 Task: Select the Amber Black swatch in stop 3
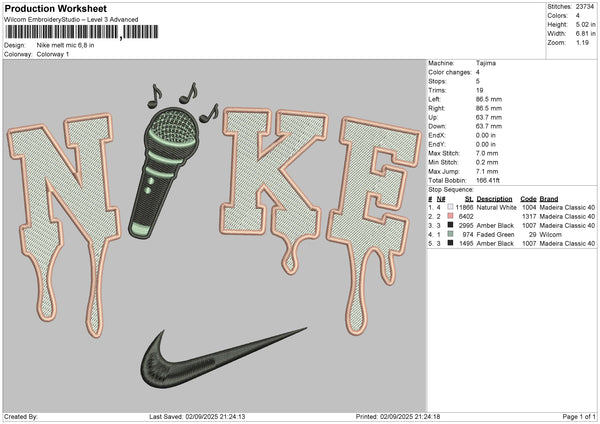(x=452, y=225)
